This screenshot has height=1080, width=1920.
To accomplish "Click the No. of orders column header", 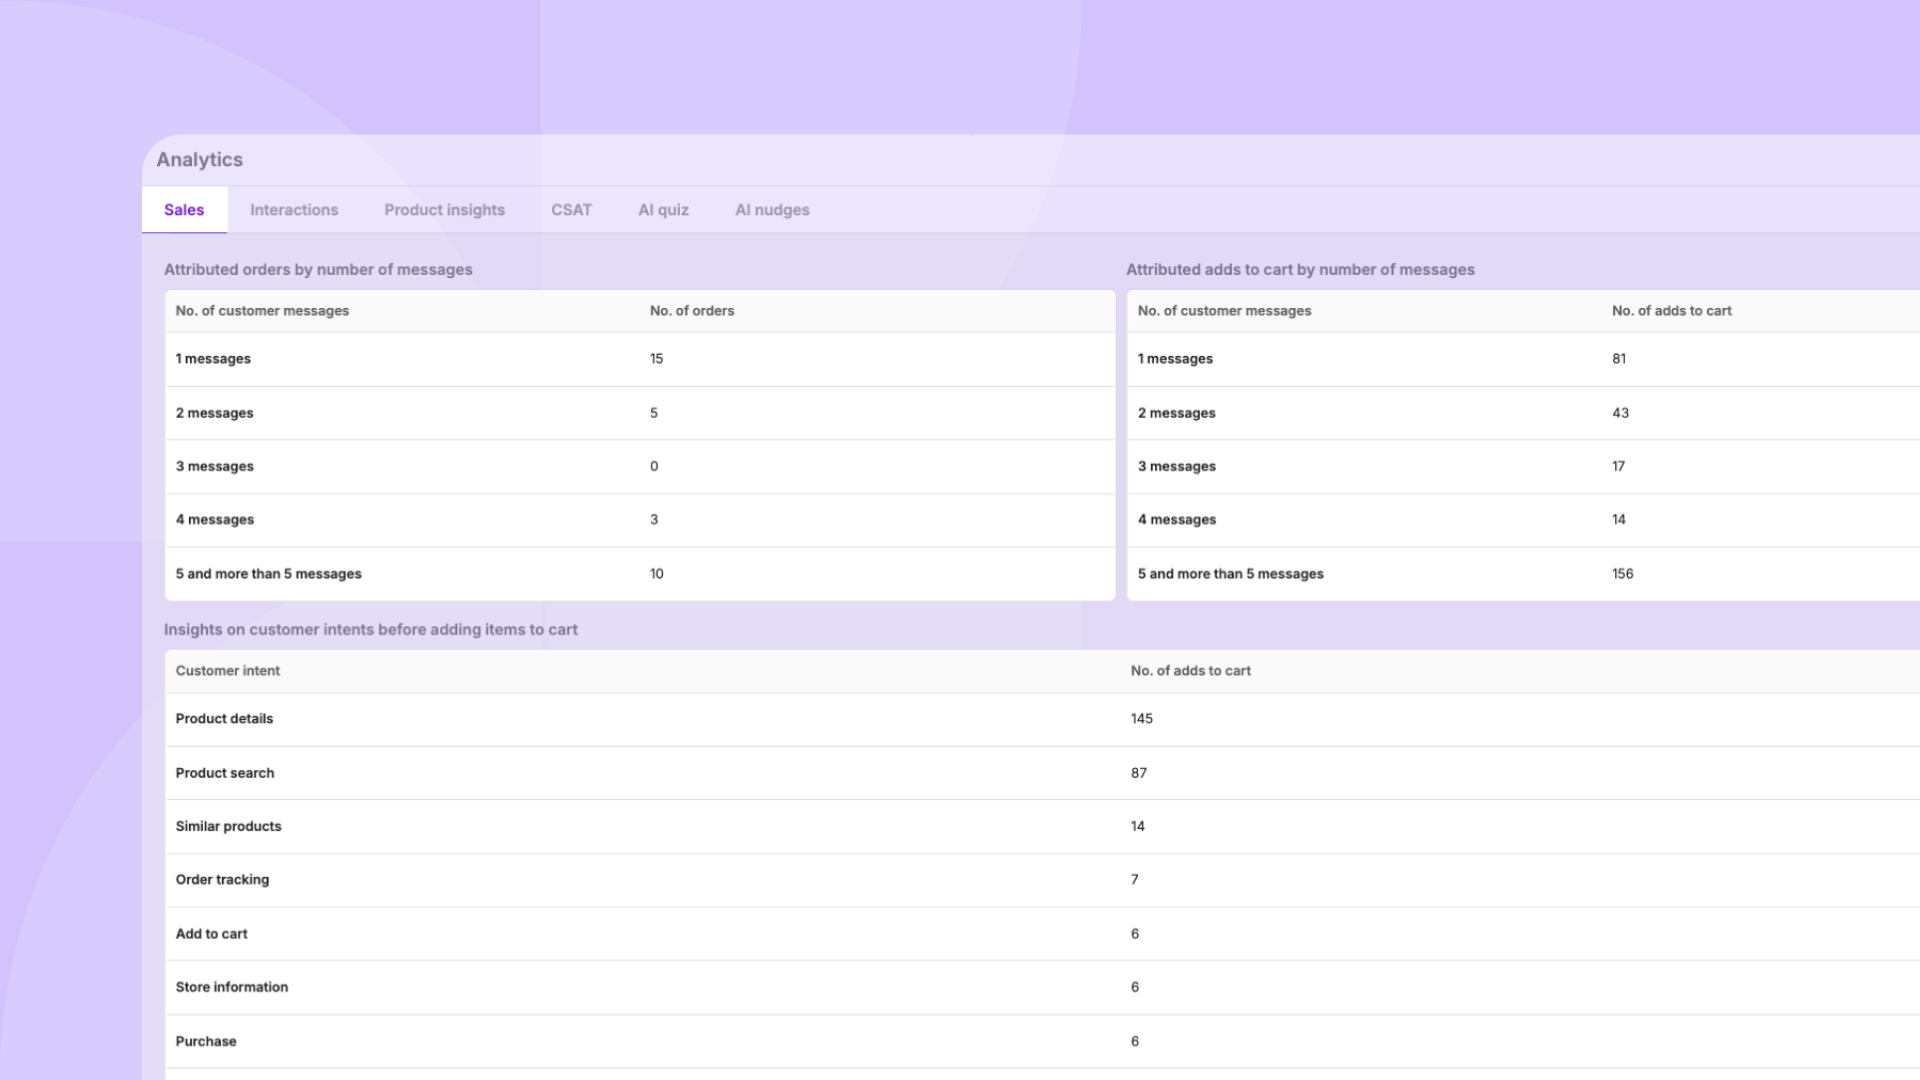I will 691,311.
